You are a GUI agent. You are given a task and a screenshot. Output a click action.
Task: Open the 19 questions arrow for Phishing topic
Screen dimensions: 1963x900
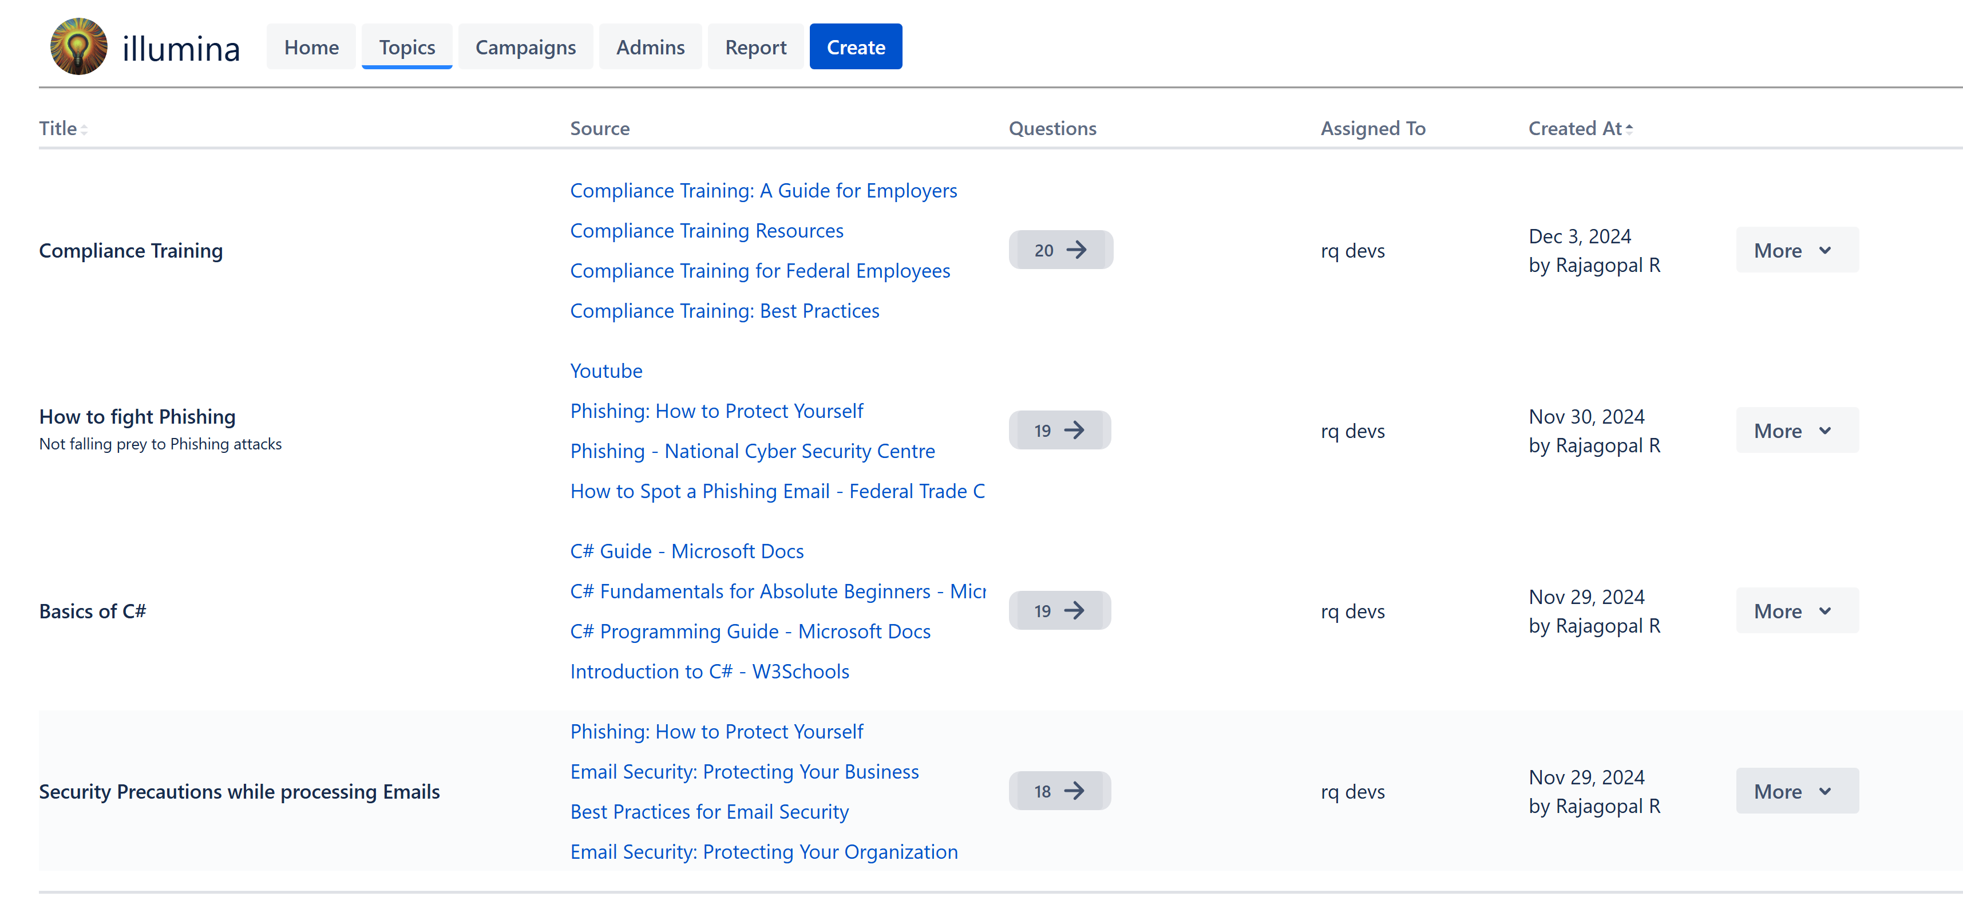(x=1059, y=430)
